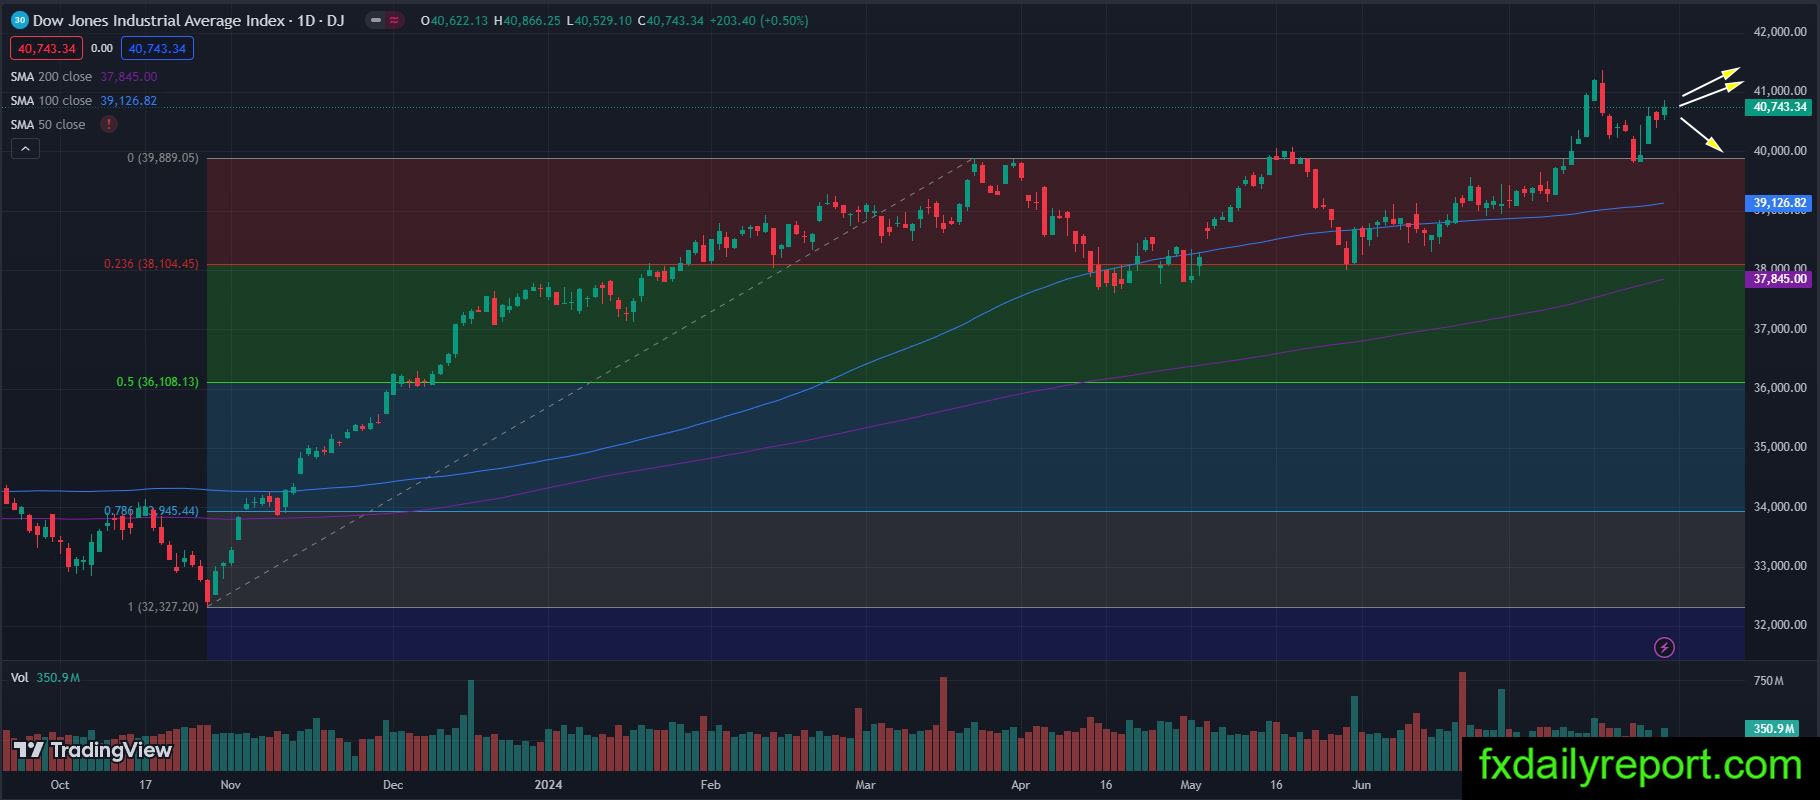Select the change value +203.40 (+0.50%)
This screenshot has width=1820, height=800.
[759, 21]
